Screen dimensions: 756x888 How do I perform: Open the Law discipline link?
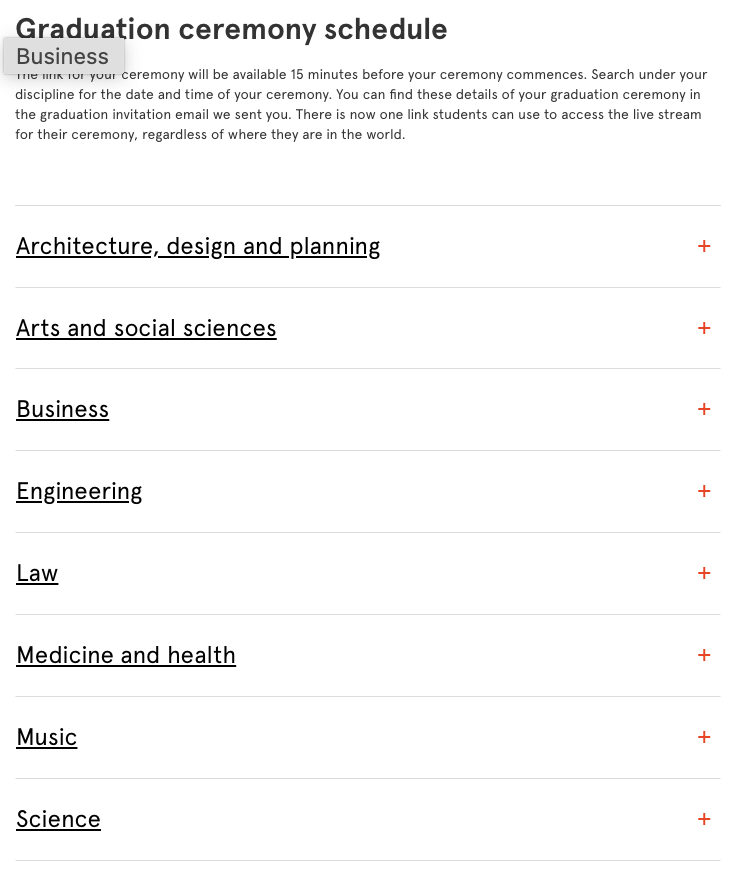tap(37, 573)
